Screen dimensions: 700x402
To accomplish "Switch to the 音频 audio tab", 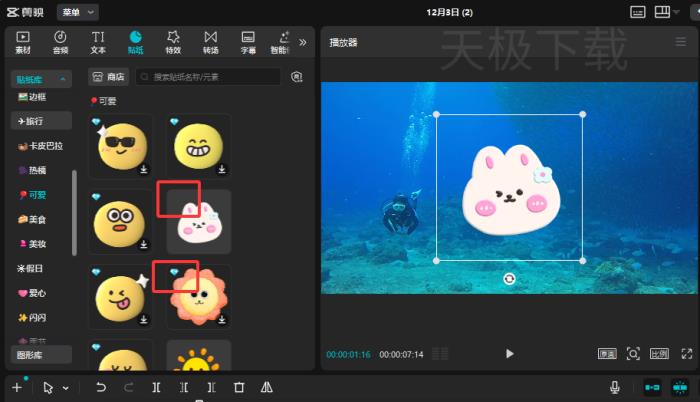I will pyautogui.click(x=60, y=42).
